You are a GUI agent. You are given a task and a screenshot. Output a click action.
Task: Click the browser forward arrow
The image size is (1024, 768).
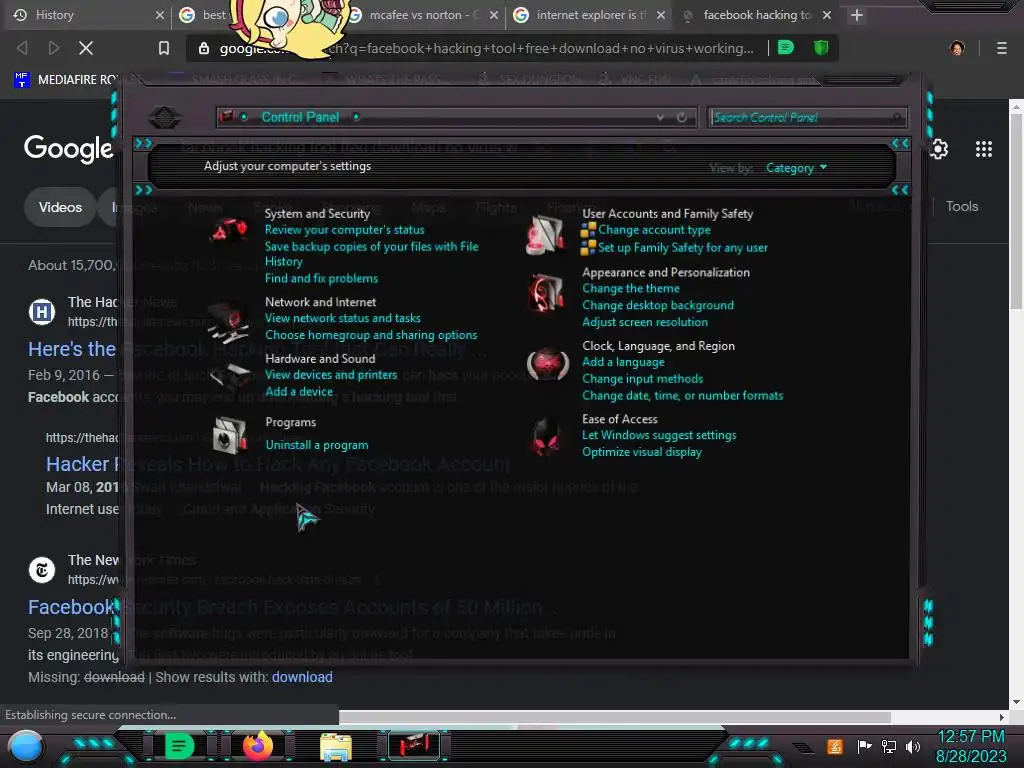(54, 48)
